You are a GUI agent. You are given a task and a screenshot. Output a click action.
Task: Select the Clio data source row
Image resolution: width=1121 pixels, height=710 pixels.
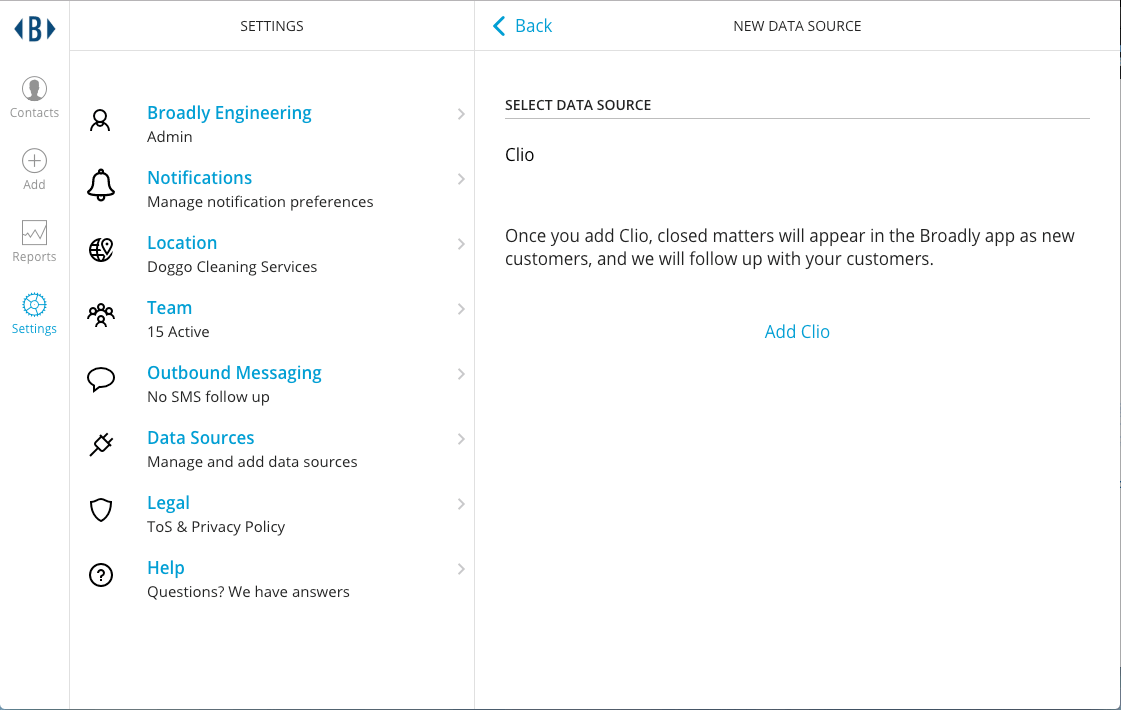tap(520, 155)
